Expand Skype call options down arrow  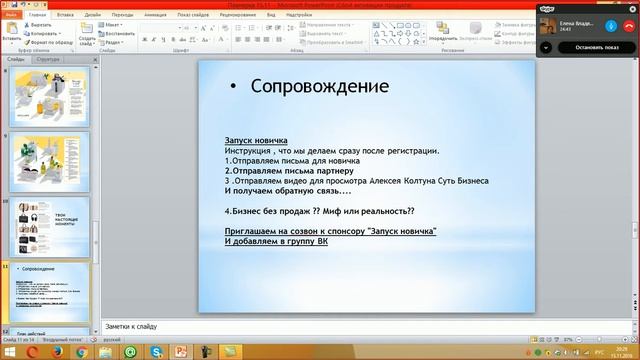(546, 47)
